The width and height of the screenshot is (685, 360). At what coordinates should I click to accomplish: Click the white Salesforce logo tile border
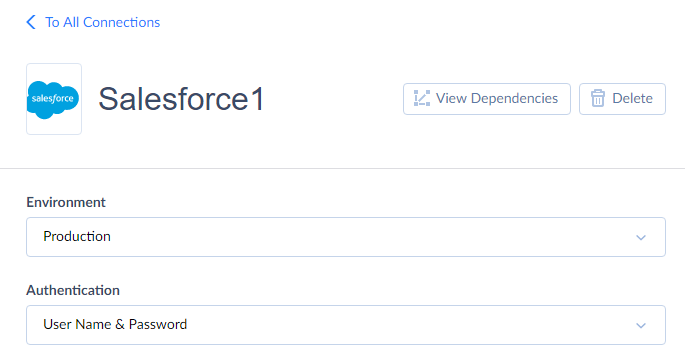(54, 66)
